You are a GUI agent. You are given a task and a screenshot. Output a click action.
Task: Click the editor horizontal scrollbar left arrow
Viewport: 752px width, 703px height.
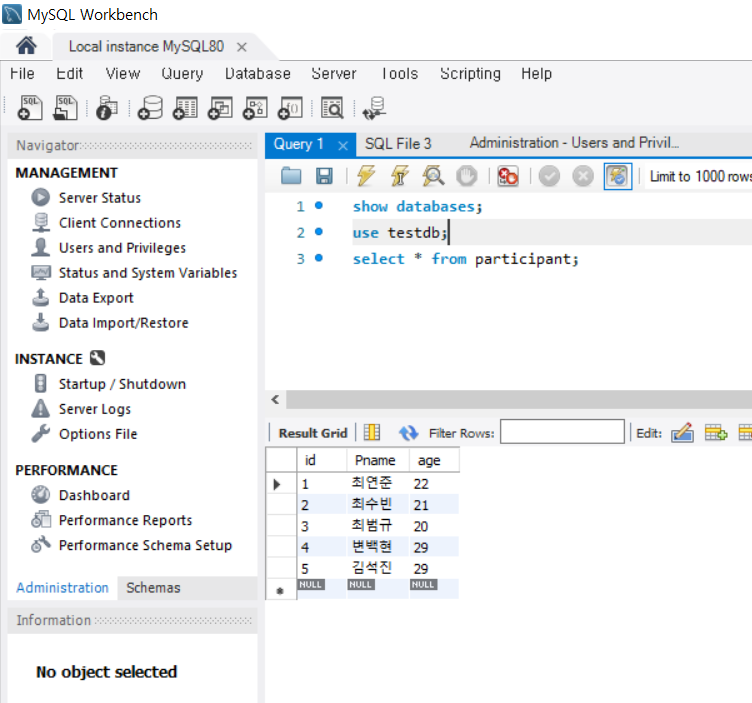275,399
